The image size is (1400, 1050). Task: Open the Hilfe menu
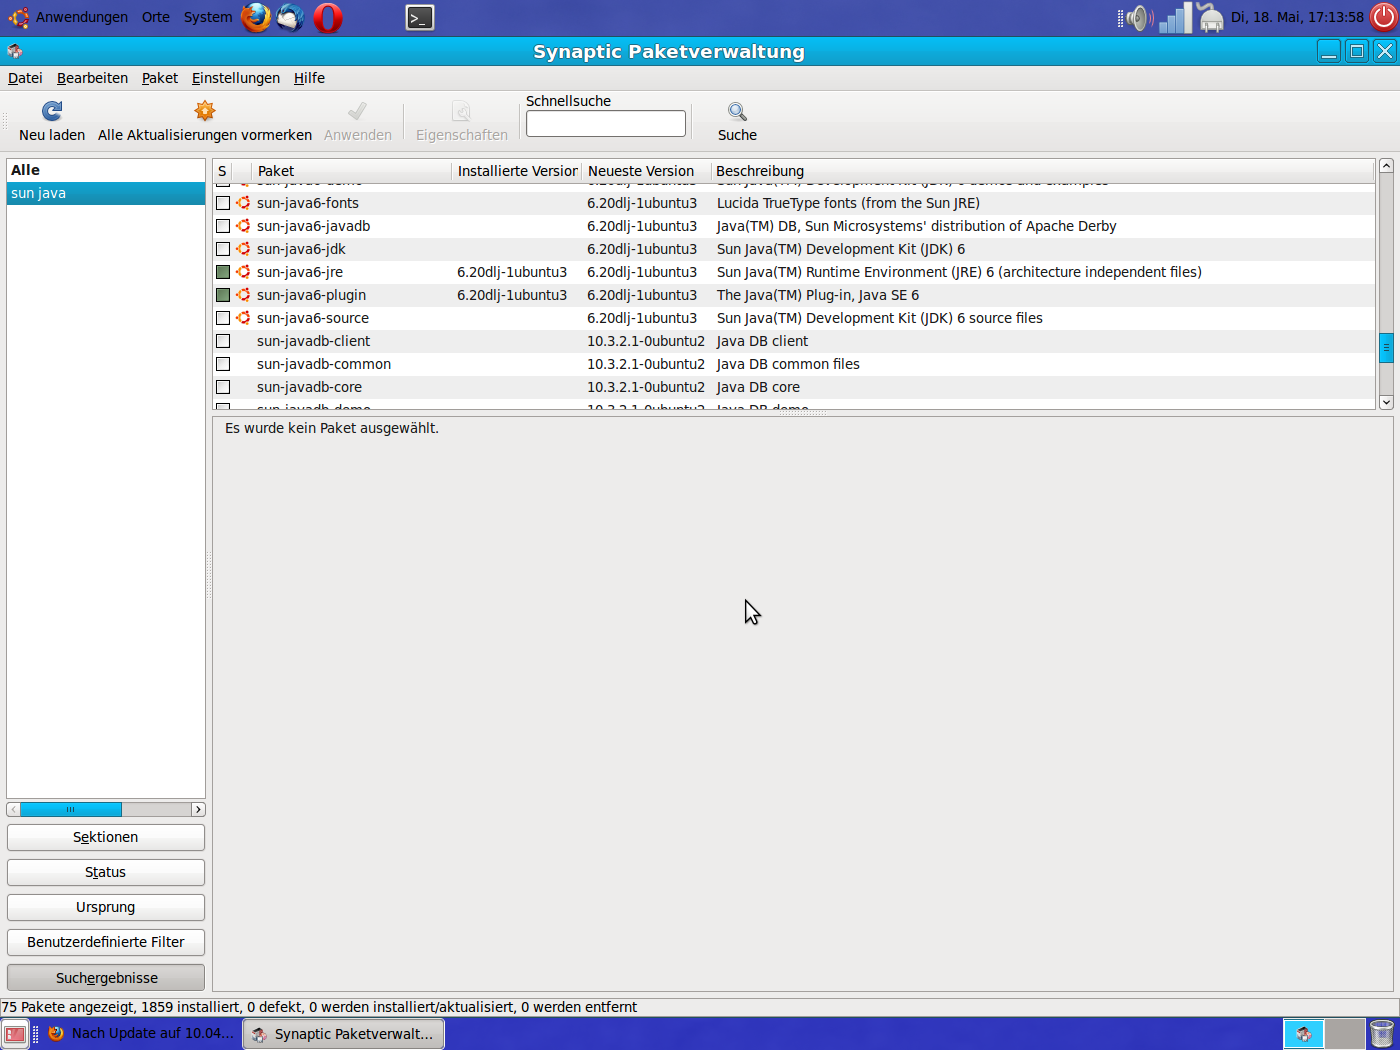(309, 78)
